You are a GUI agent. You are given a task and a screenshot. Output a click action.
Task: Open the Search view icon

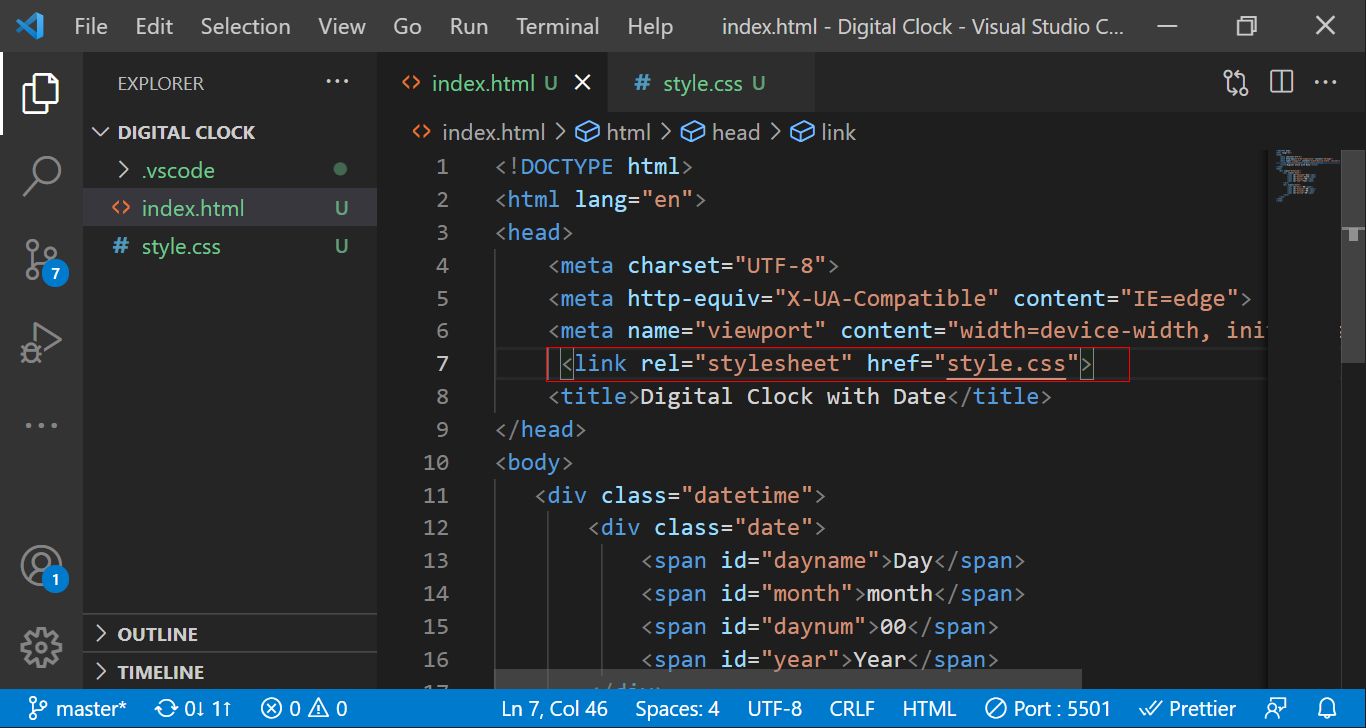(x=41, y=176)
